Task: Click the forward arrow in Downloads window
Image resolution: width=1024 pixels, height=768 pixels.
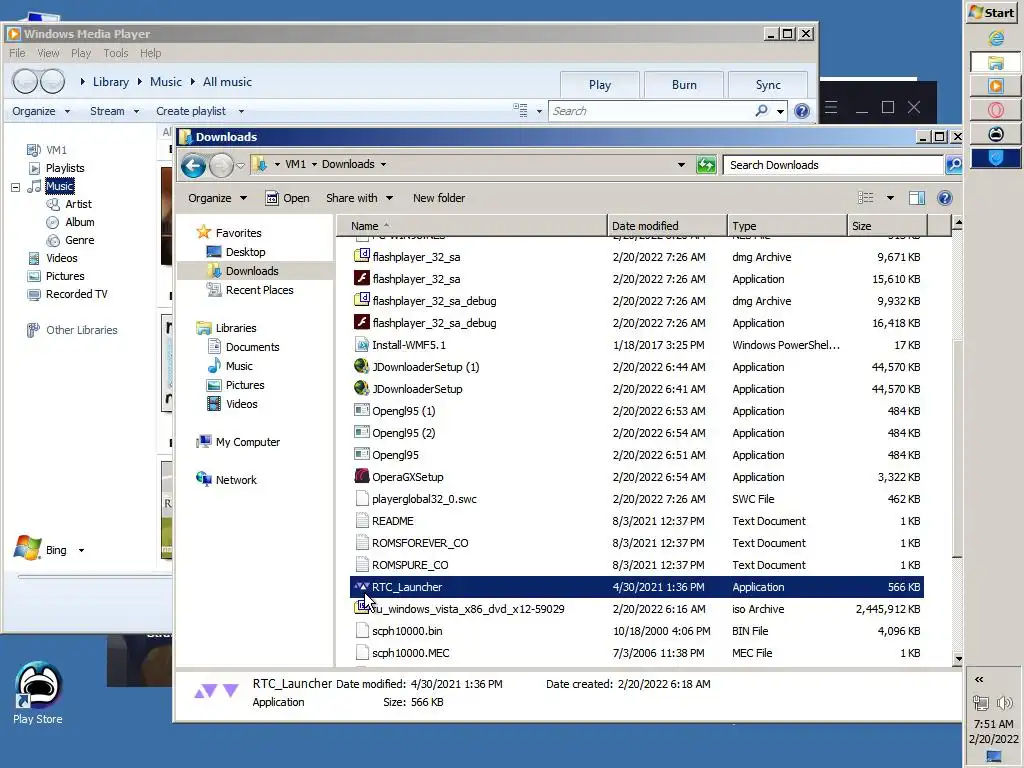Action: pyautogui.click(x=221, y=165)
